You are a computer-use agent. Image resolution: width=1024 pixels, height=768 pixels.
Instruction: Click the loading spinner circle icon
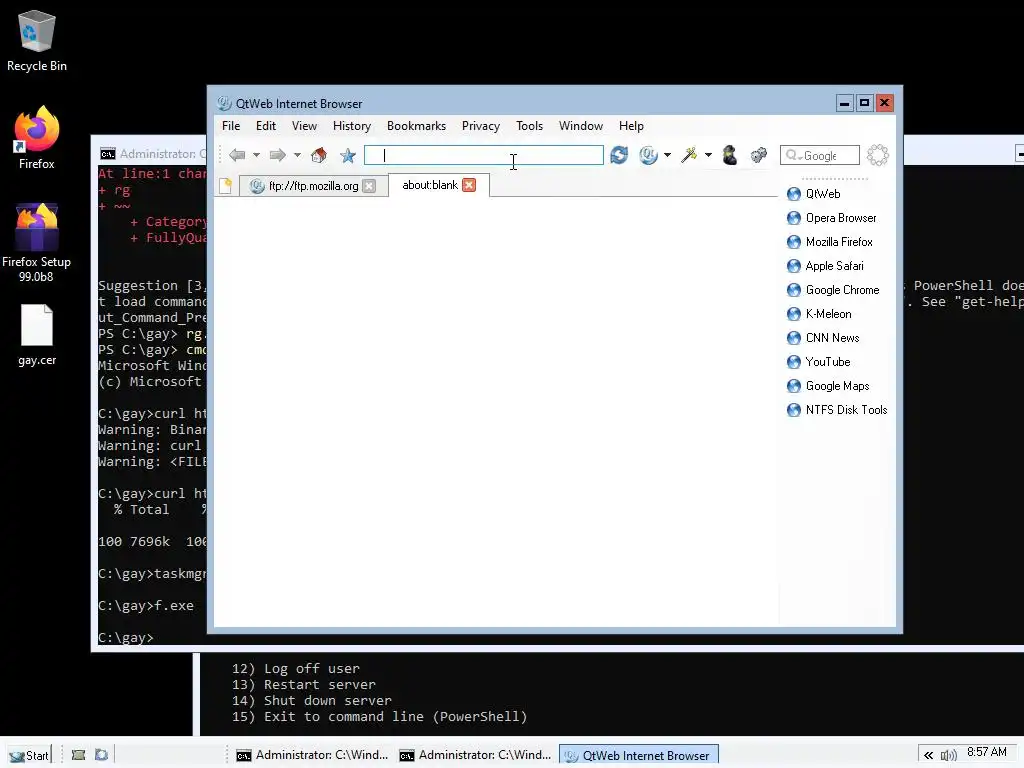pos(878,155)
